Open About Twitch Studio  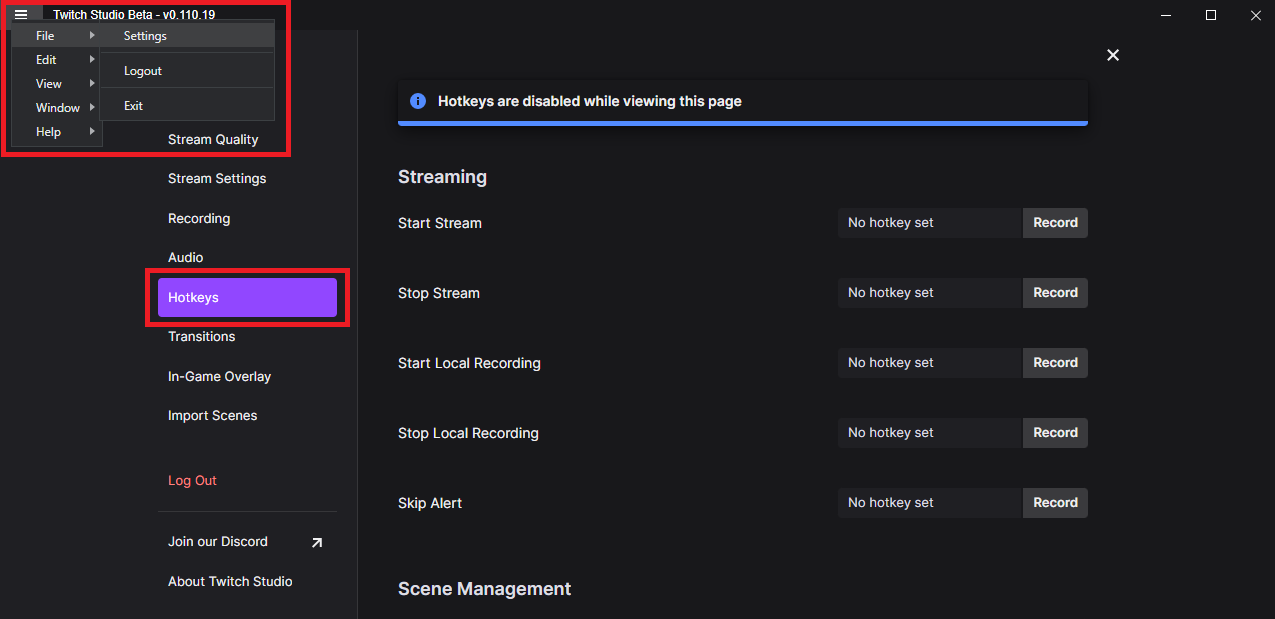[x=230, y=582]
